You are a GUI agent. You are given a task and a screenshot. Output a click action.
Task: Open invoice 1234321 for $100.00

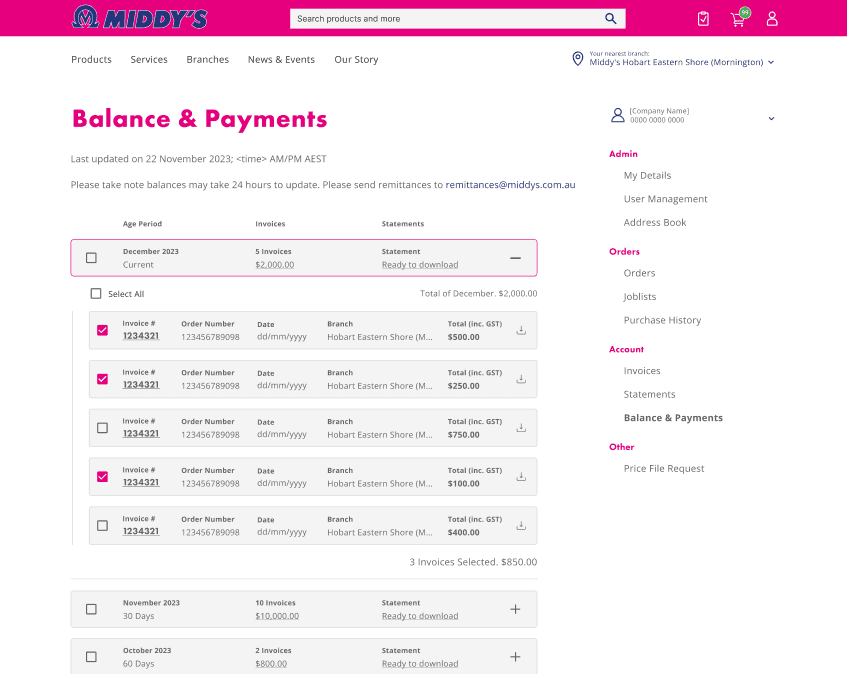pos(141,482)
